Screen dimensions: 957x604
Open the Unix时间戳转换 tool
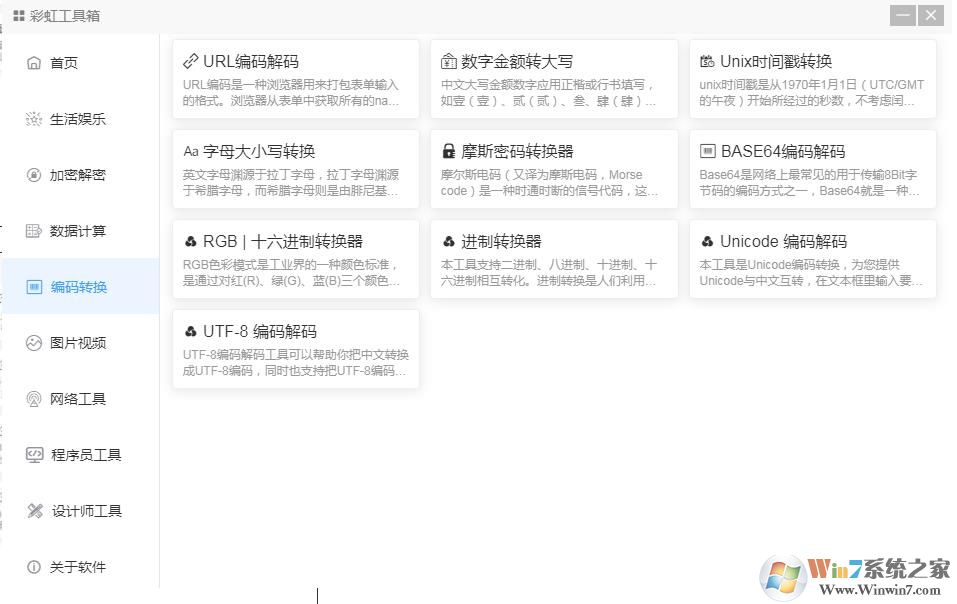(x=811, y=78)
